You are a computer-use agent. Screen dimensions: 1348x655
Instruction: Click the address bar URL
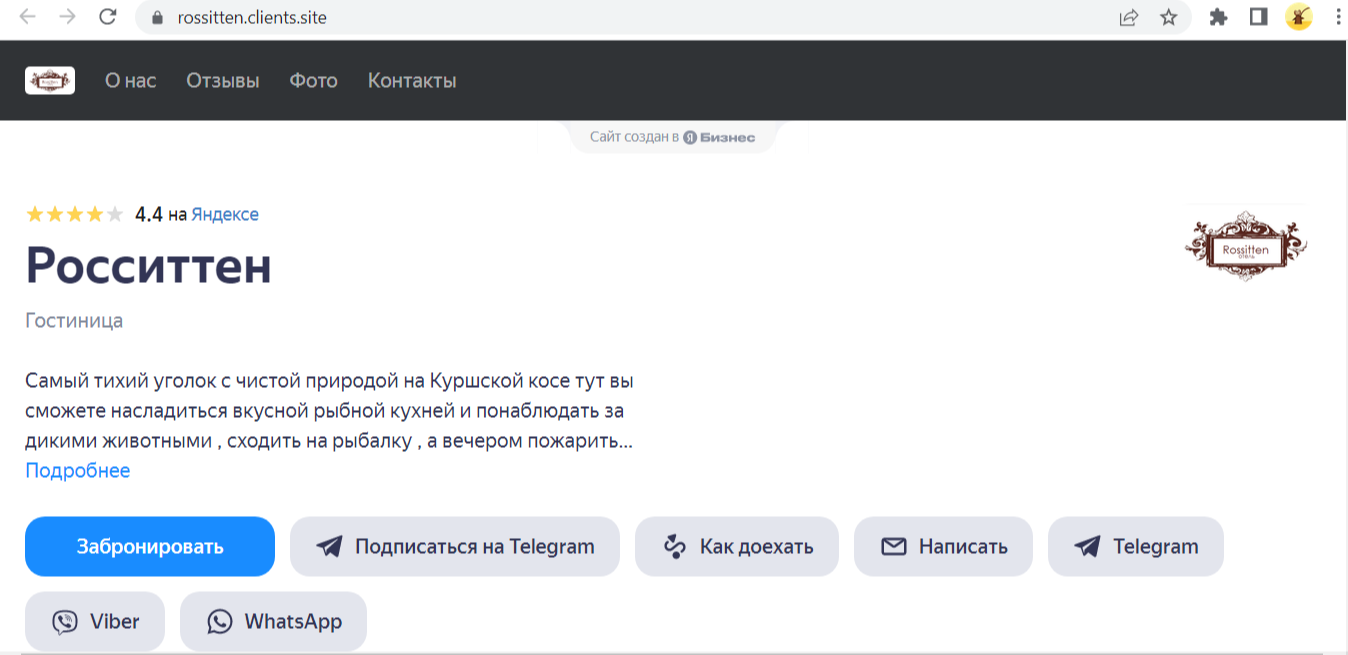(x=251, y=18)
